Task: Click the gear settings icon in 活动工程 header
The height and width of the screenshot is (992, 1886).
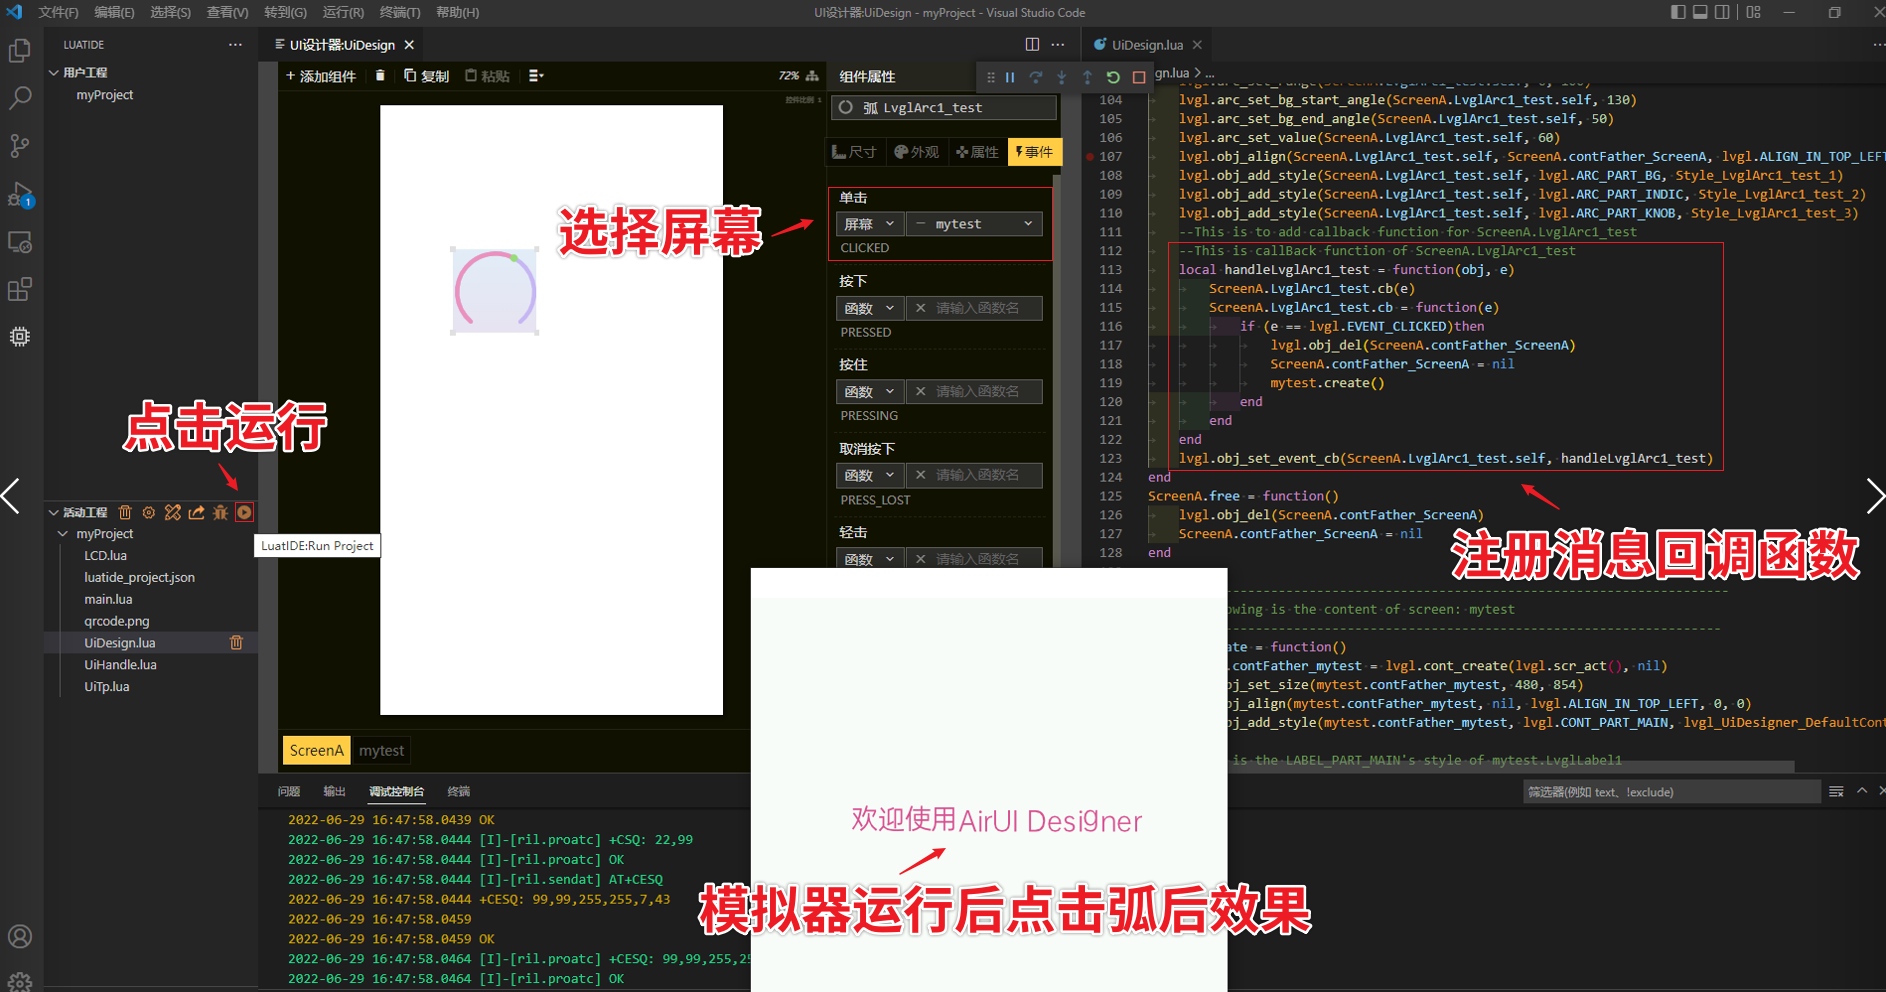Action: click(149, 513)
